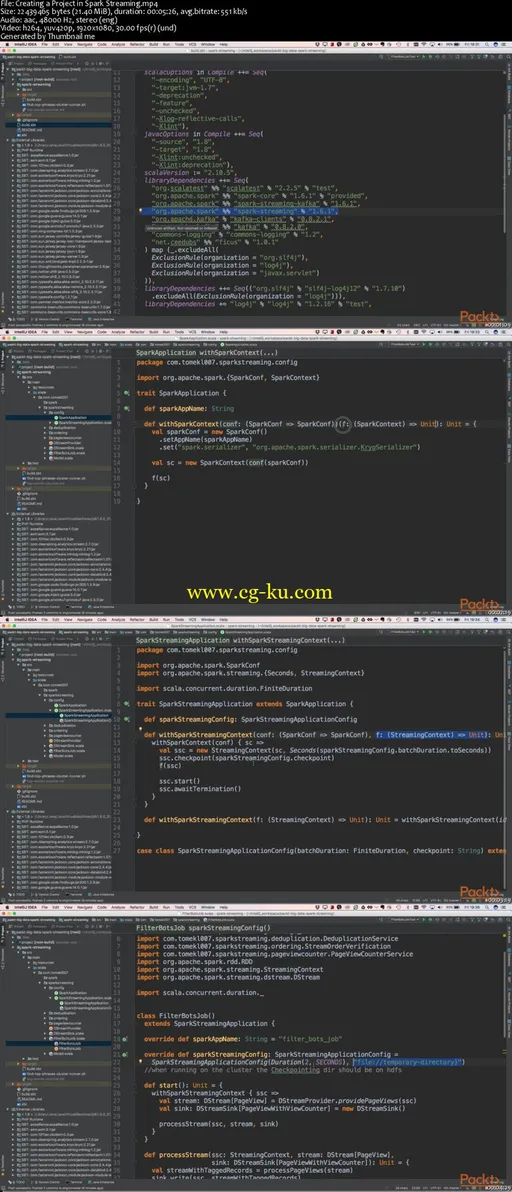Click the line "ssc.awaitTermination()"
The height and width of the screenshot is (1192, 512).
[x=198, y=788]
